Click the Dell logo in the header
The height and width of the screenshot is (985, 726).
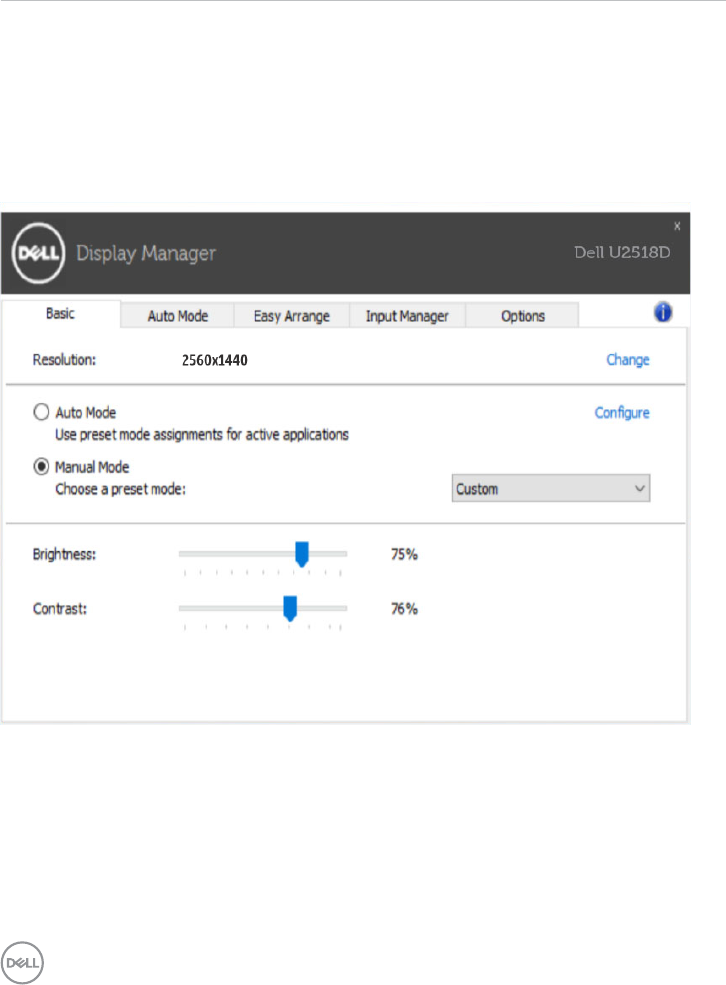point(39,253)
